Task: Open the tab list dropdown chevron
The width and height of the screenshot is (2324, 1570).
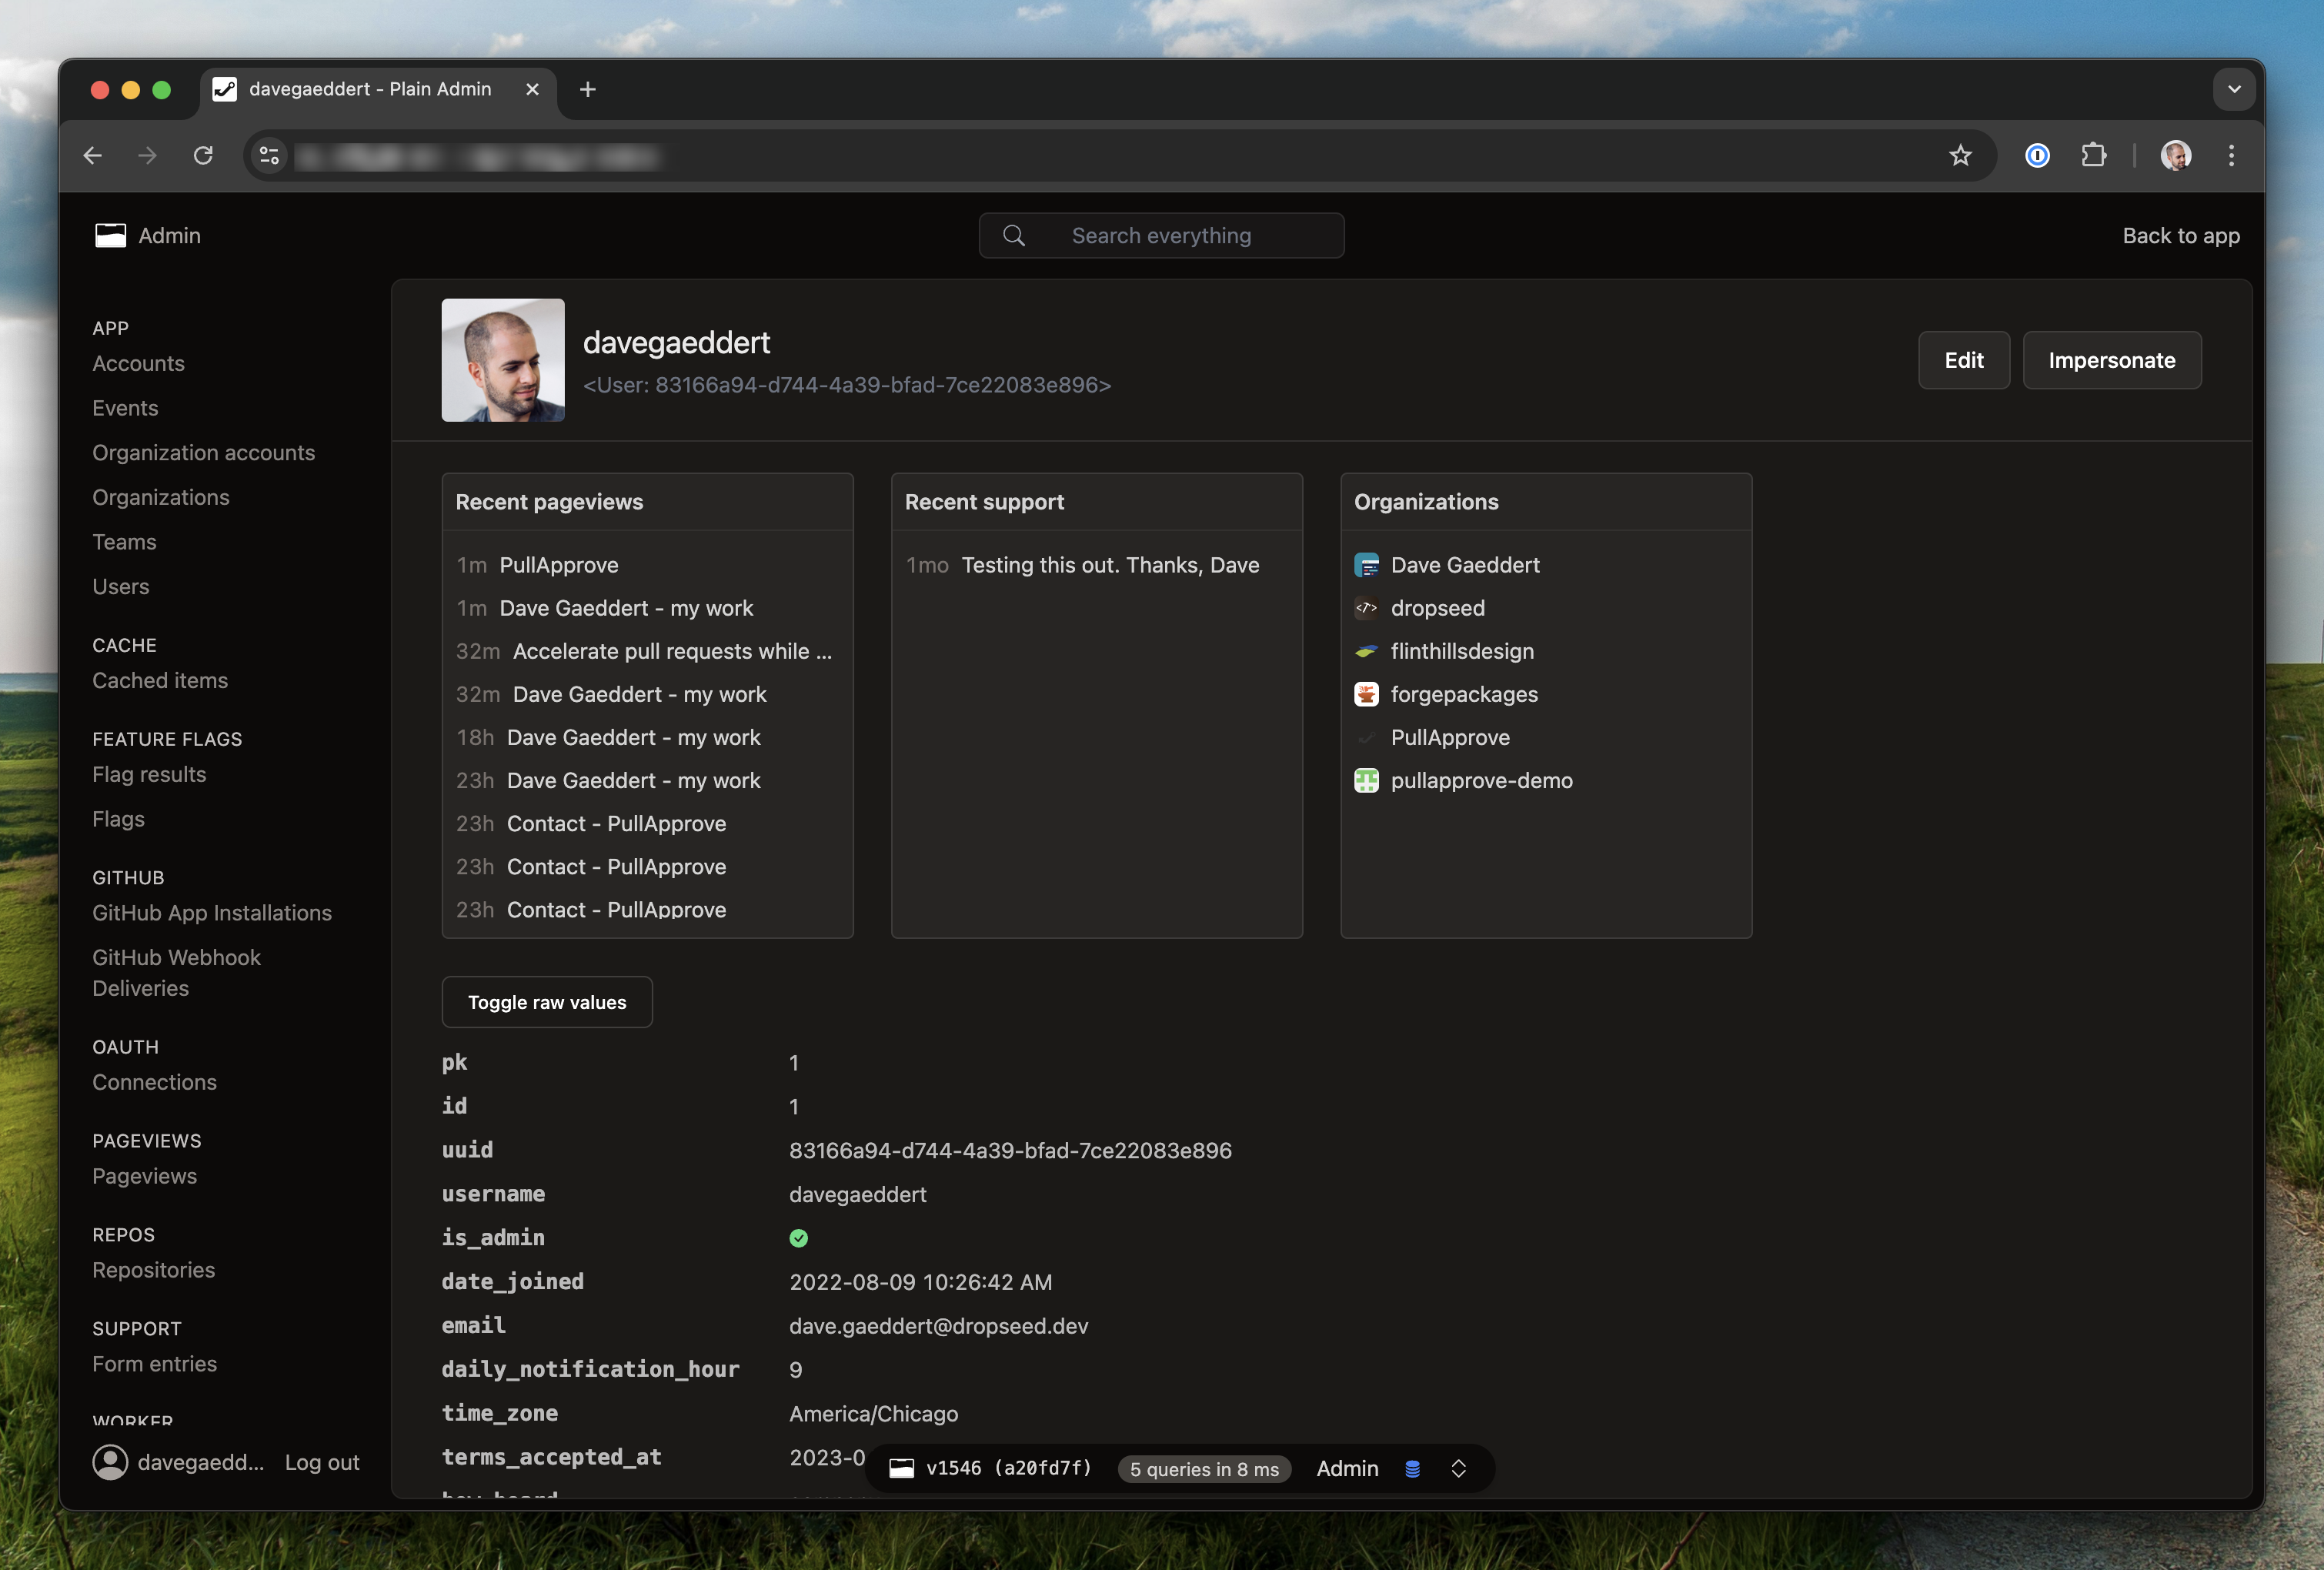Action: point(2234,89)
